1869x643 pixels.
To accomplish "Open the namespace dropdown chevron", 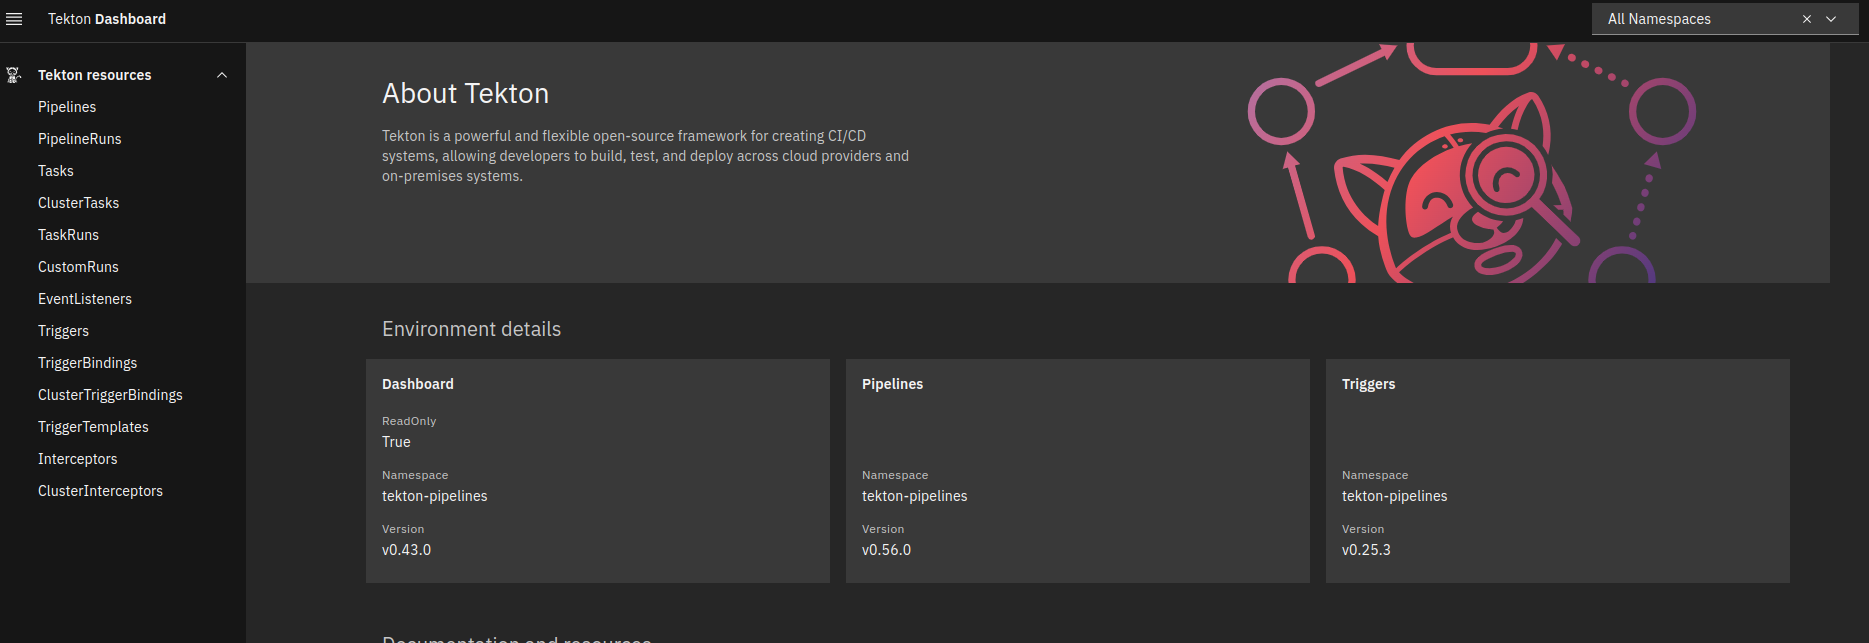I will (1831, 19).
